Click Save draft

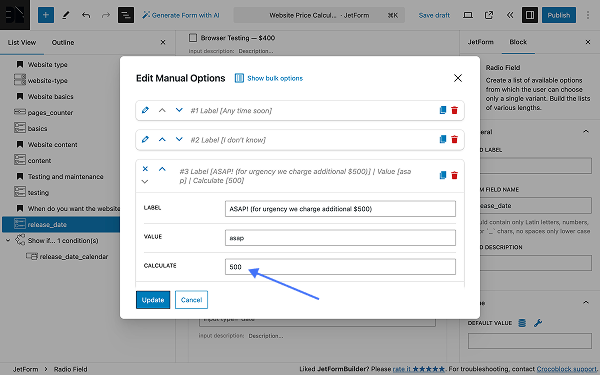[434, 15]
